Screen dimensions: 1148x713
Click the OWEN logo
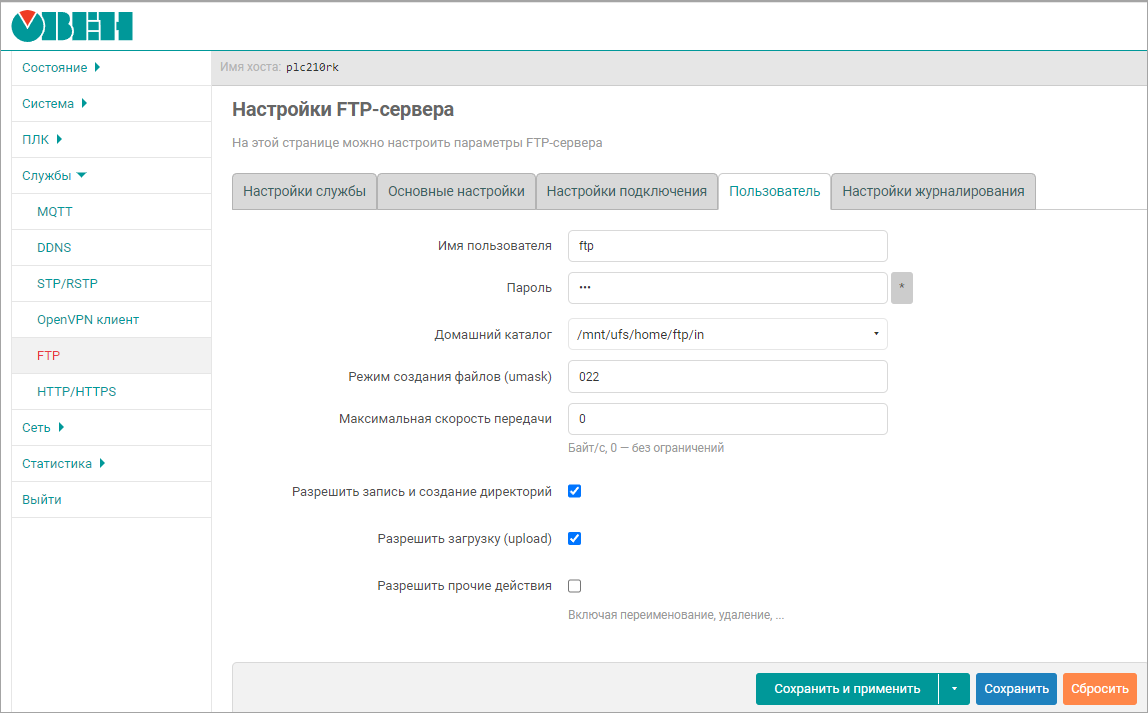tap(72, 26)
